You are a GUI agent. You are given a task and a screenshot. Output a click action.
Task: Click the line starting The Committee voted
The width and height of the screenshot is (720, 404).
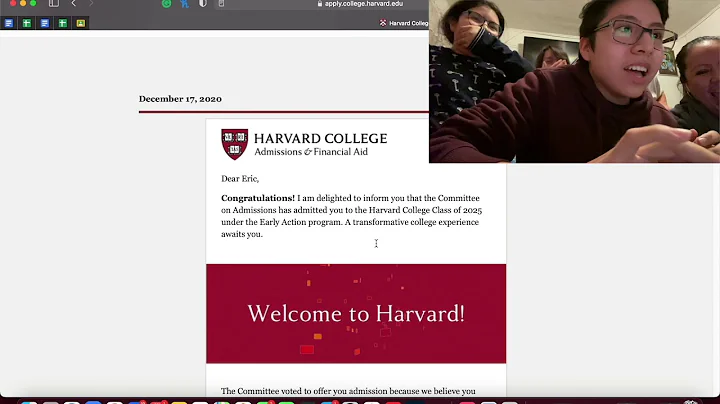[348, 391]
